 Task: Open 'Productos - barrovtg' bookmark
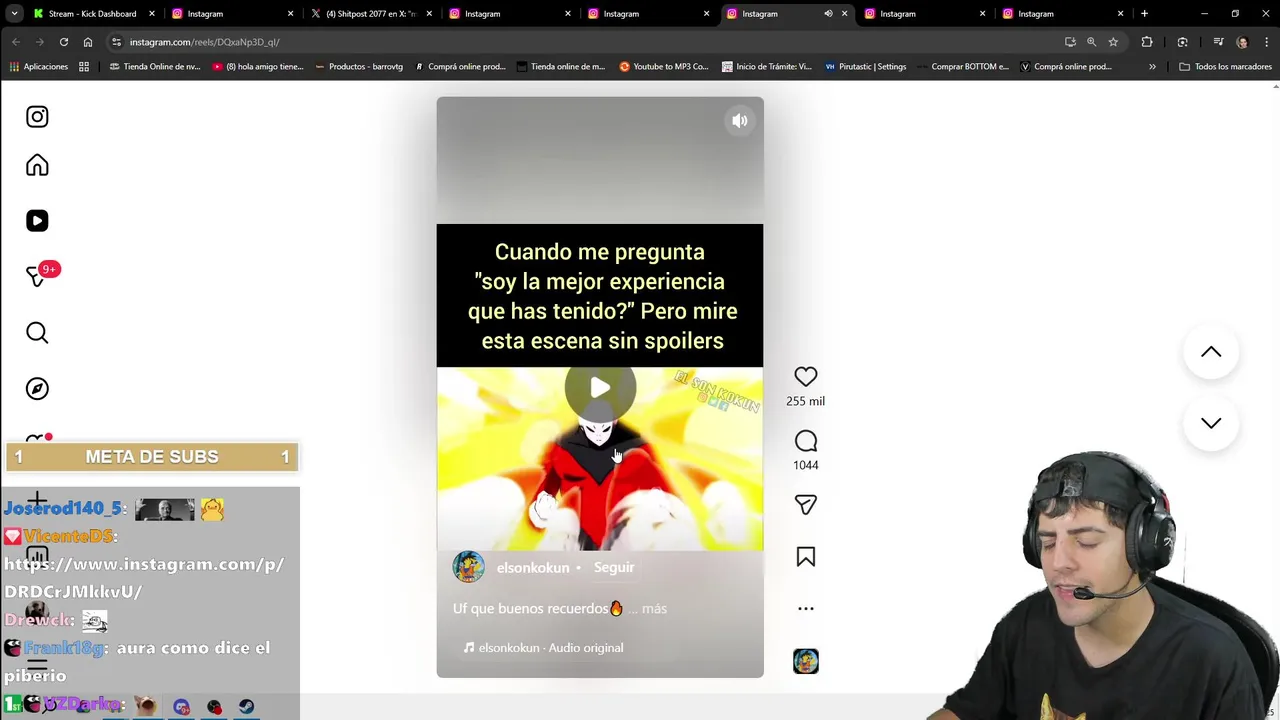[x=359, y=67]
